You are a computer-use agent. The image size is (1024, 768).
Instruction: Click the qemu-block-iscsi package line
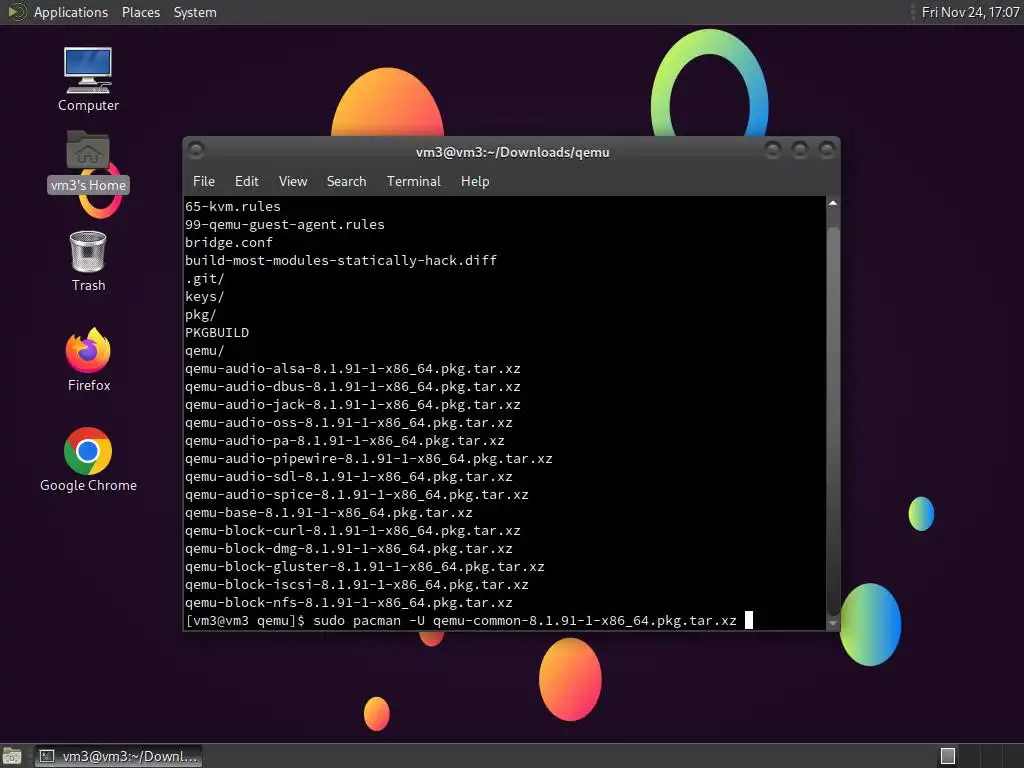click(357, 584)
